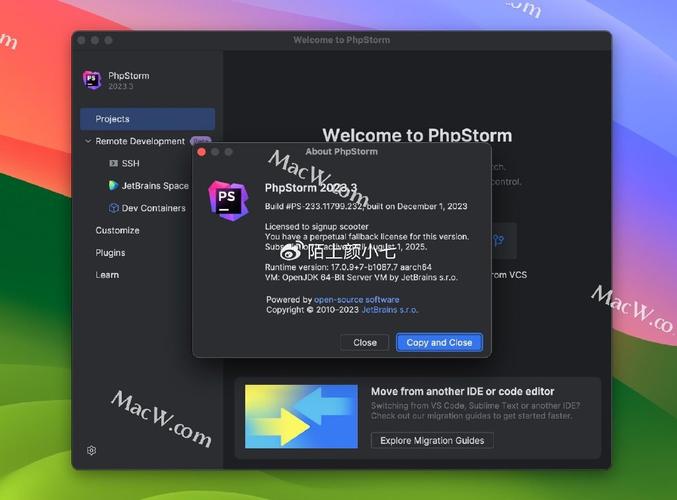Click Explore Migration Guides

tap(432, 440)
